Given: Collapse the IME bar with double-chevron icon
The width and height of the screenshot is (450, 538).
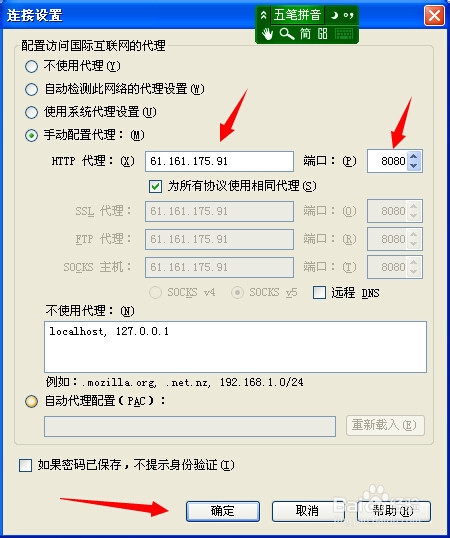Looking at the screenshot, I should click(x=263, y=15).
